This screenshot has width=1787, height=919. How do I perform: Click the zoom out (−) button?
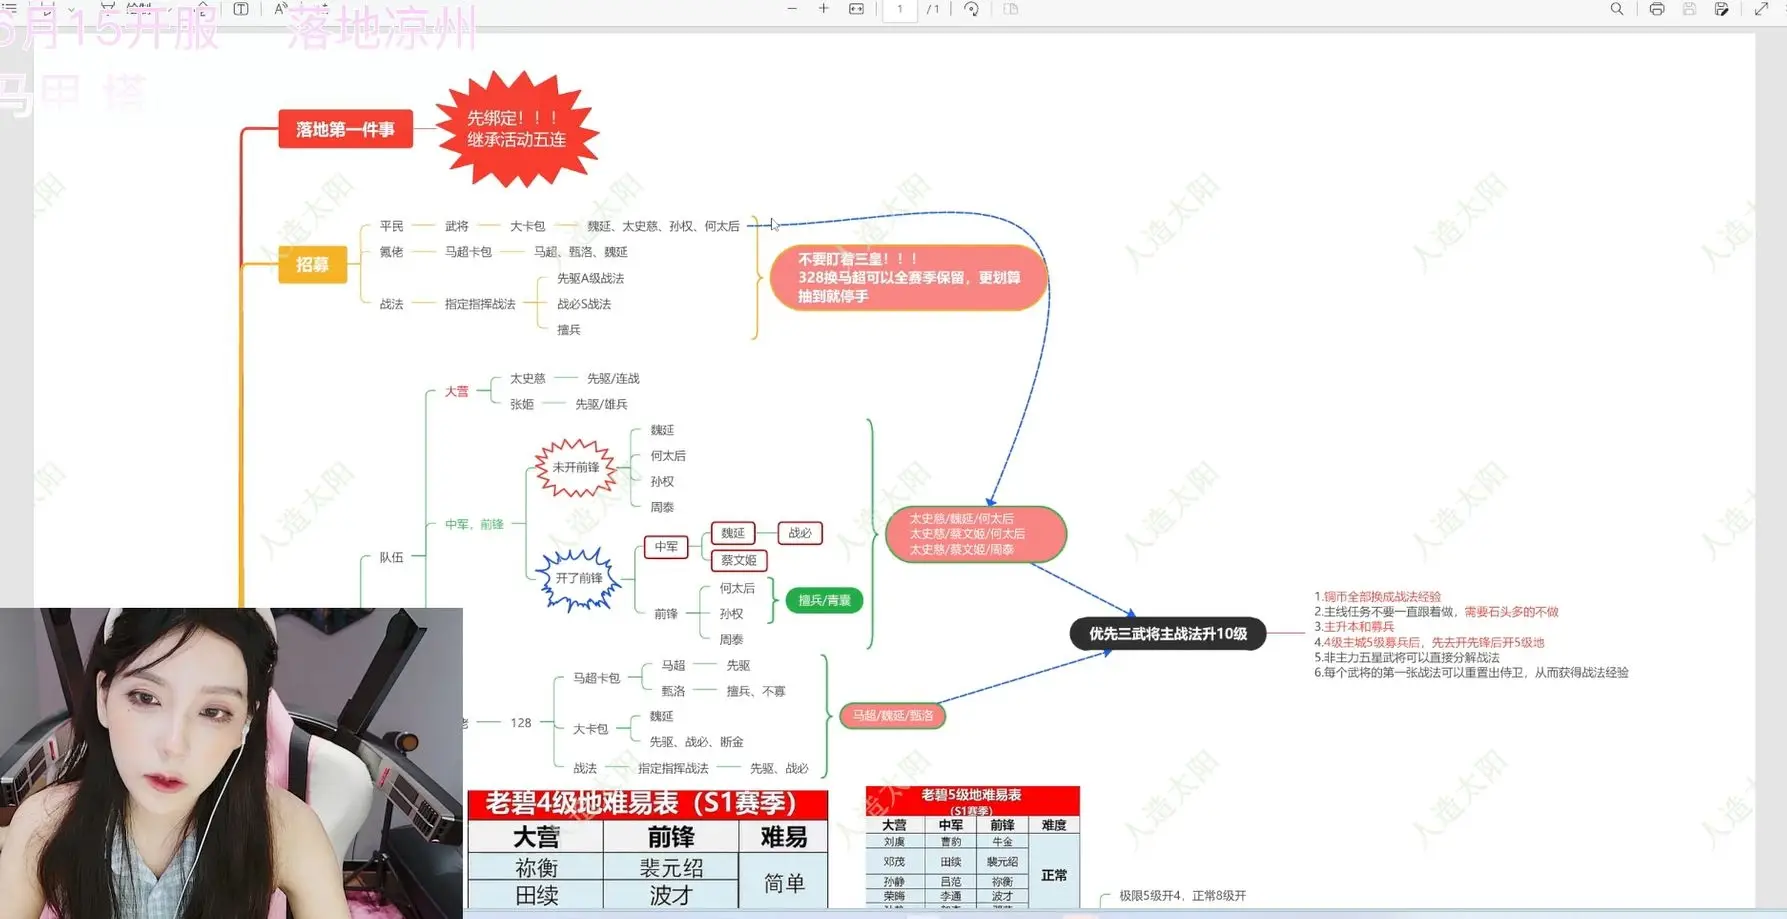(790, 9)
